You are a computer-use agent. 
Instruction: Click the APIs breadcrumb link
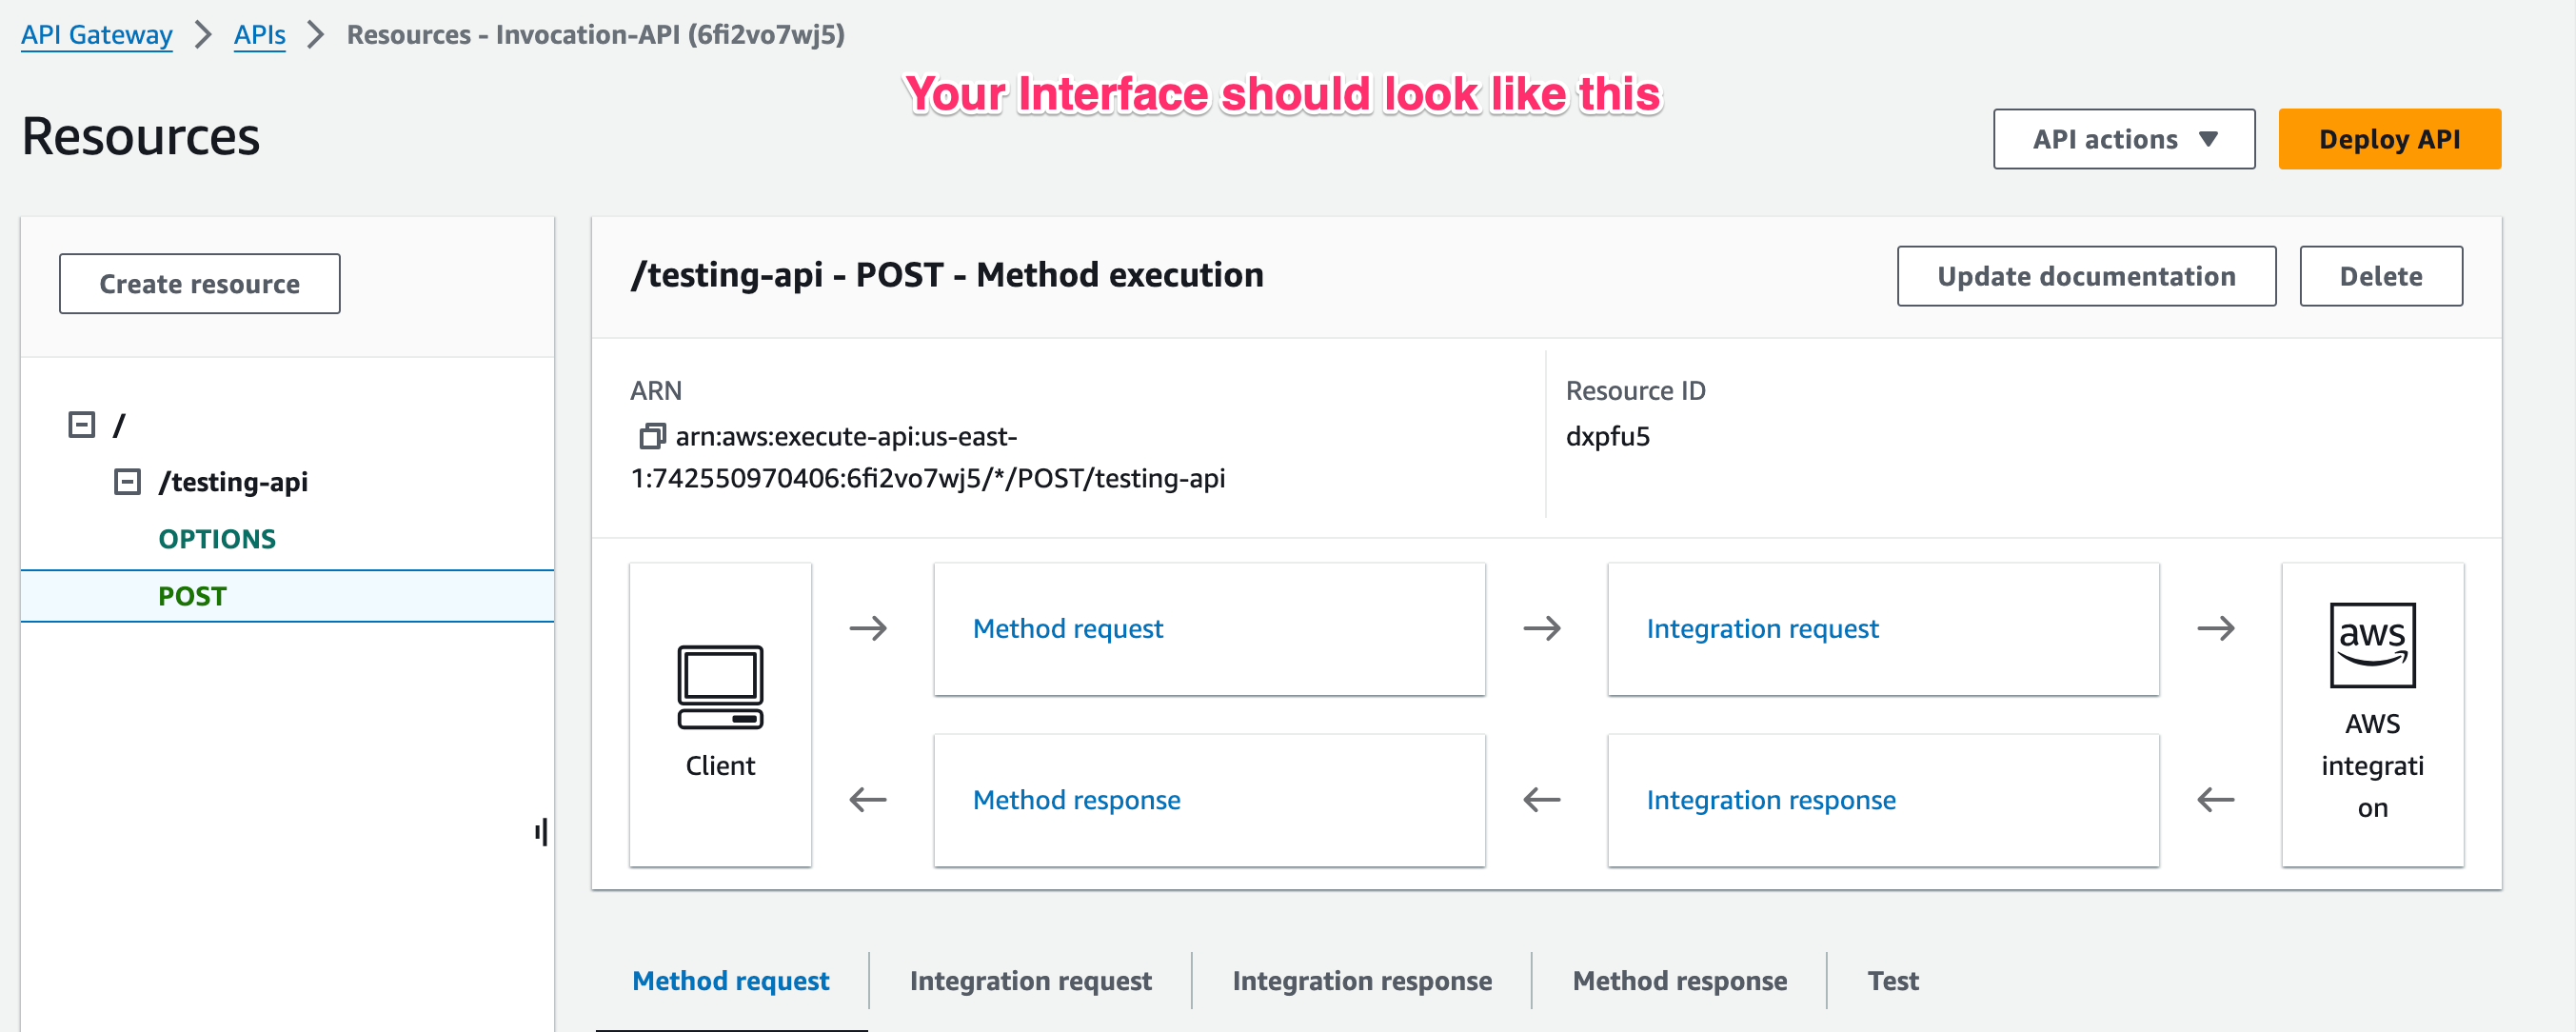pos(259,35)
